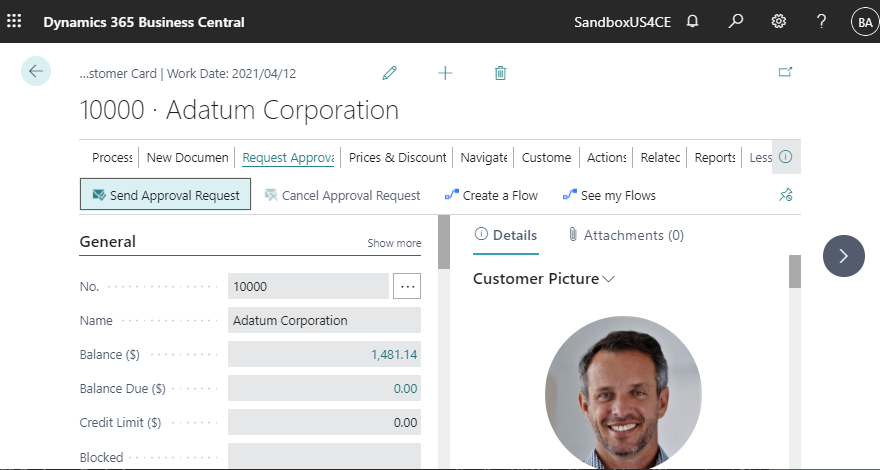Open the No. field assist-edit ellipsis
This screenshot has width=880, height=470.
tap(407, 286)
